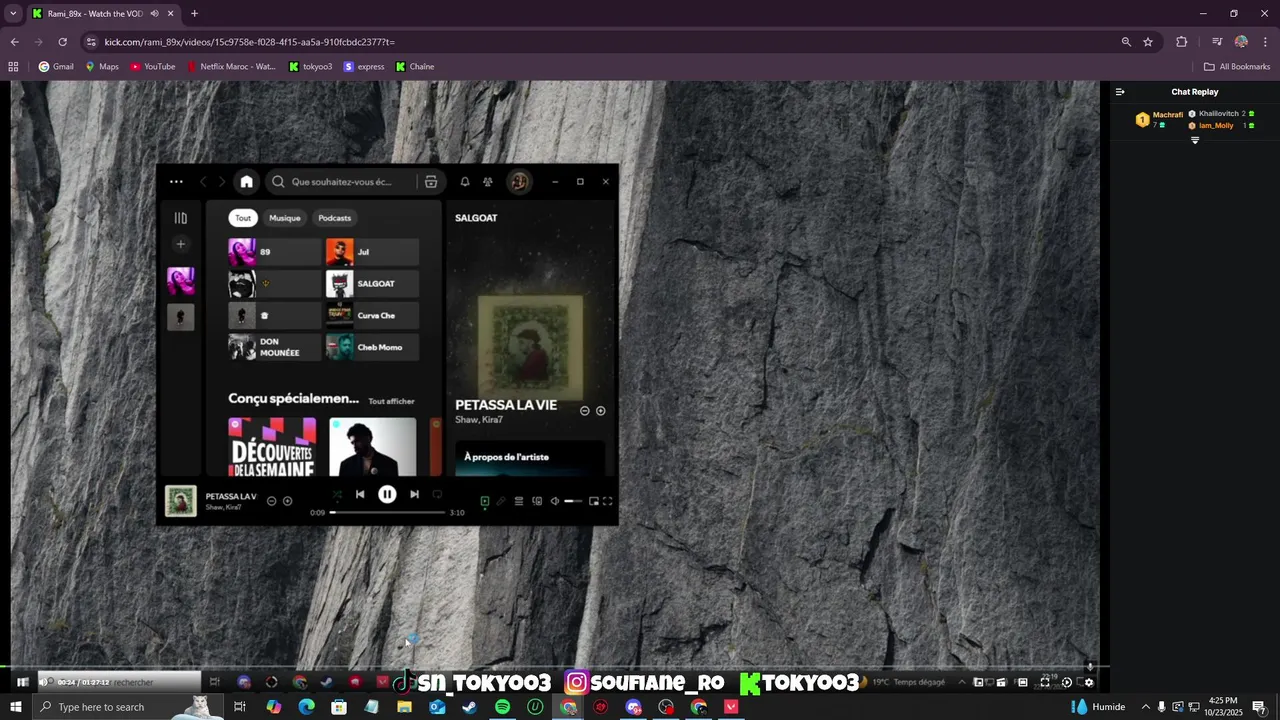This screenshot has width=1280, height=720.
Task: Open Spotify three-dots menu
Action: point(176,182)
